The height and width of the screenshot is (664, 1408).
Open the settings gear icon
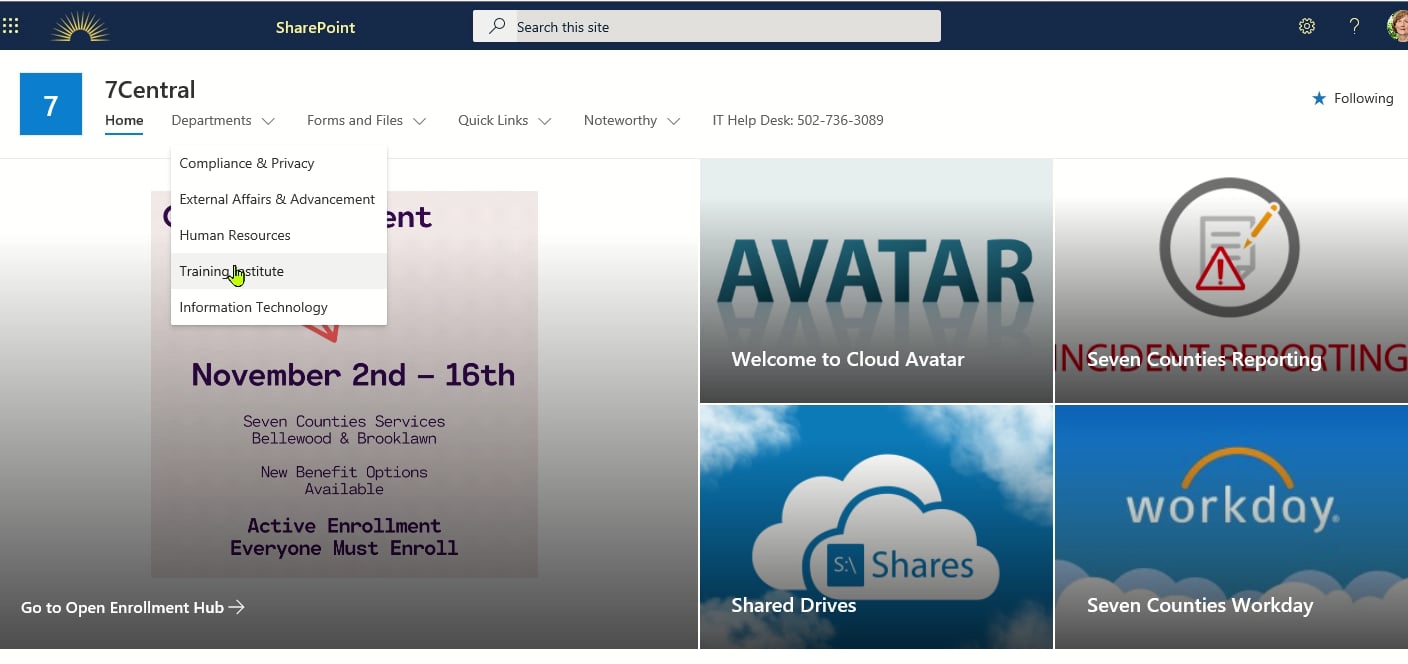[x=1307, y=27]
